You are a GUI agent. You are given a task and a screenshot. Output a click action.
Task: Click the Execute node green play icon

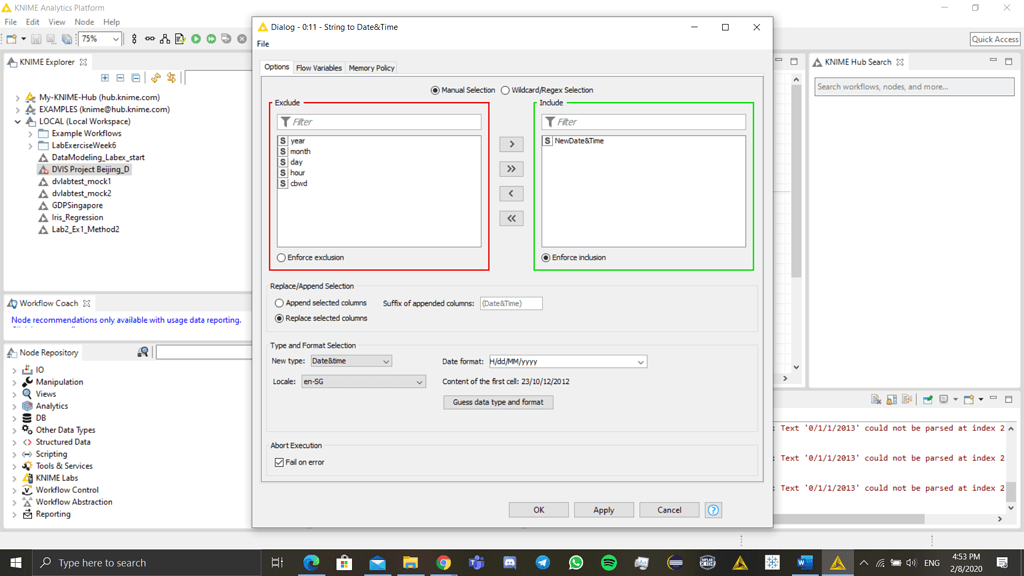click(x=195, y=39)
